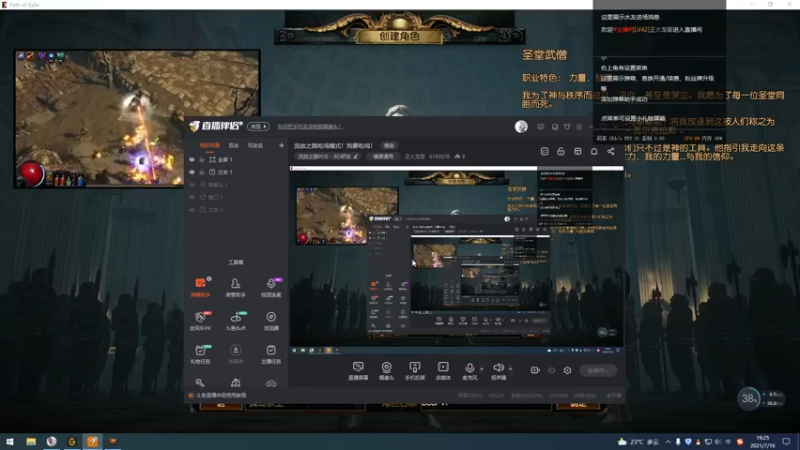Show the 窗口 1 source layer
The height and width of the screenshot is (450, 800).
click(192, 197)
